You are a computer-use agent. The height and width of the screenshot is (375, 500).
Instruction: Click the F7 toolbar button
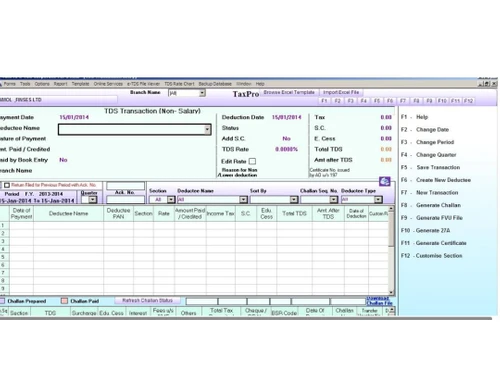(x=403, y=101)
